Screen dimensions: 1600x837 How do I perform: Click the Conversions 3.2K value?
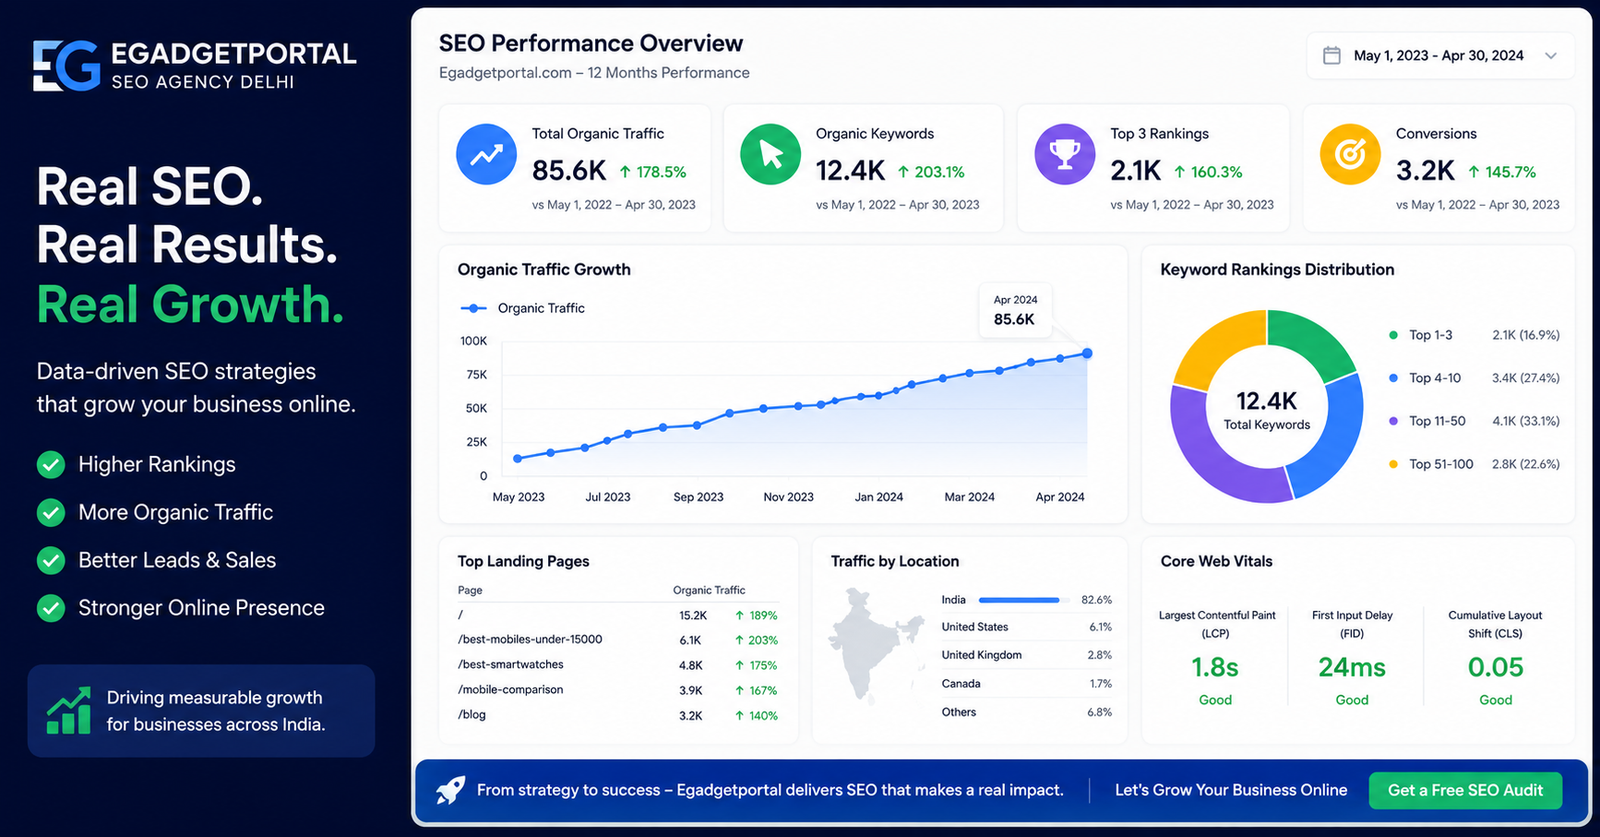point(1425,171)
